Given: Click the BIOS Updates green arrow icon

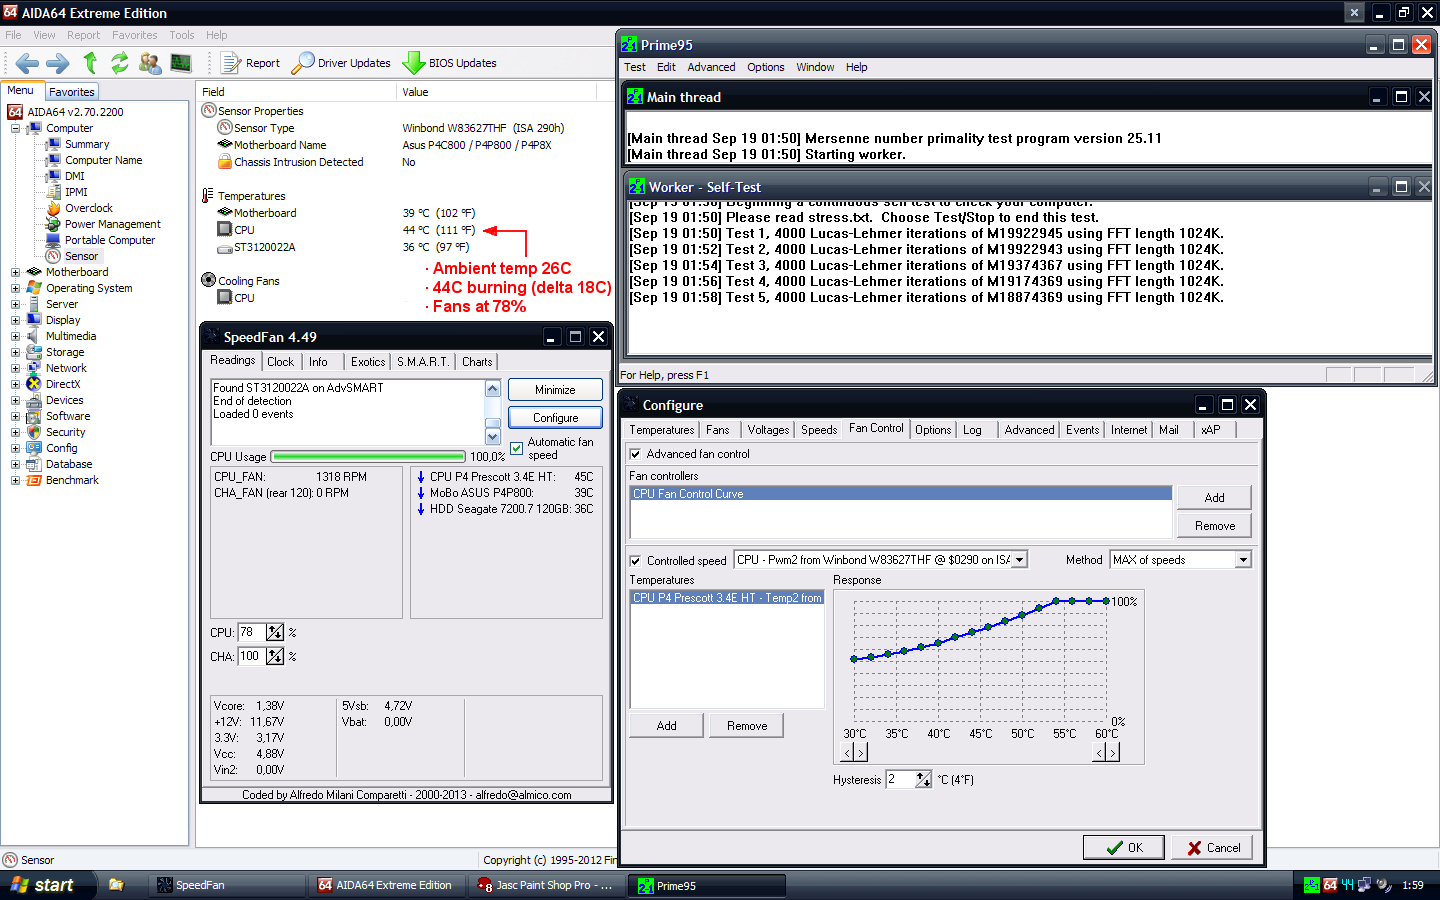Looking at the screenshot, I should (413, 63).
